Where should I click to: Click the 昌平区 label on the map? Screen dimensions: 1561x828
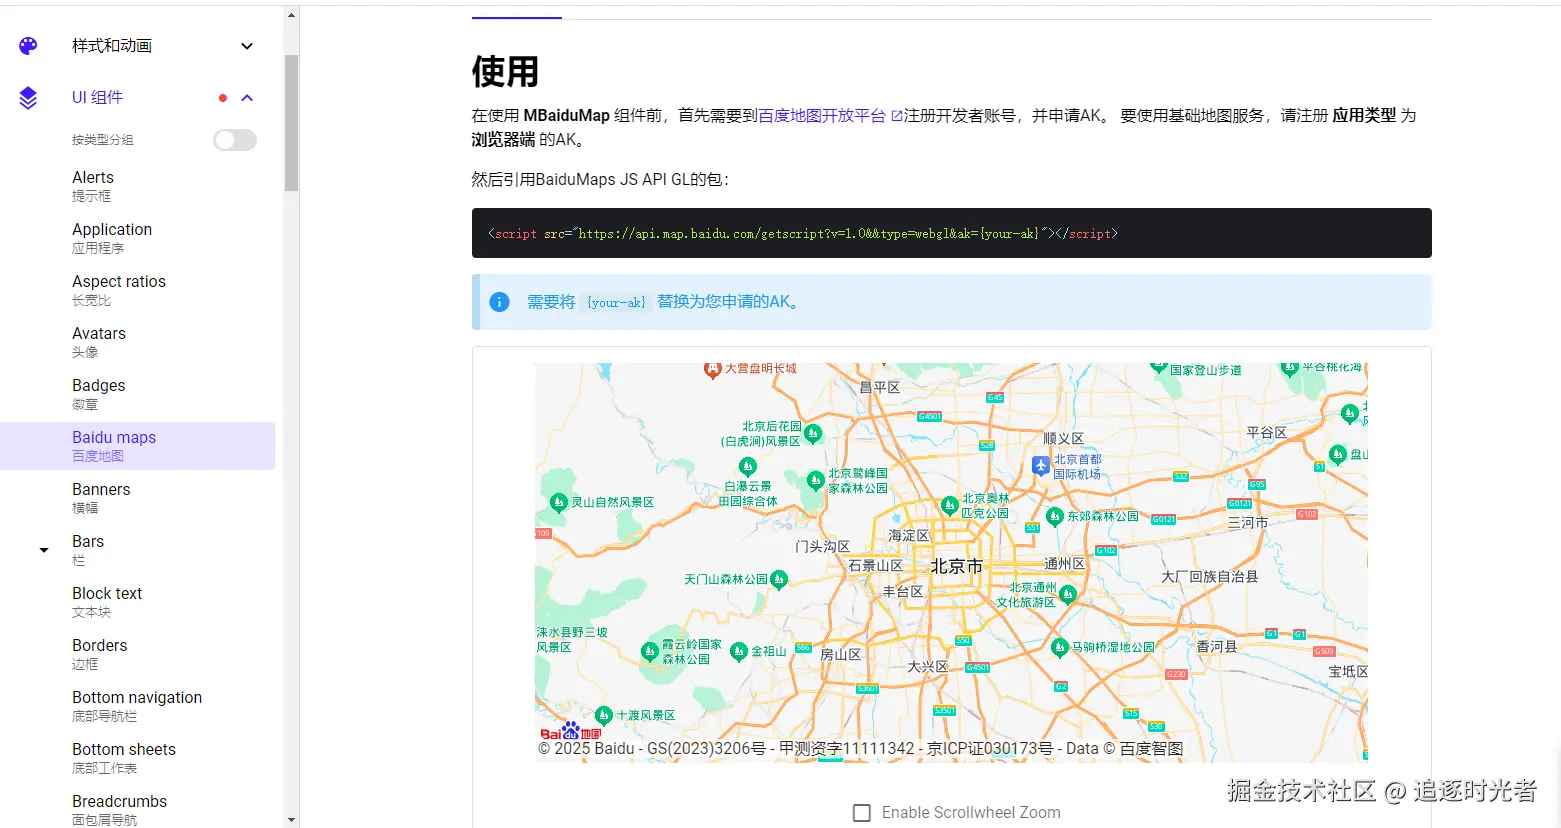coord(880,387)
